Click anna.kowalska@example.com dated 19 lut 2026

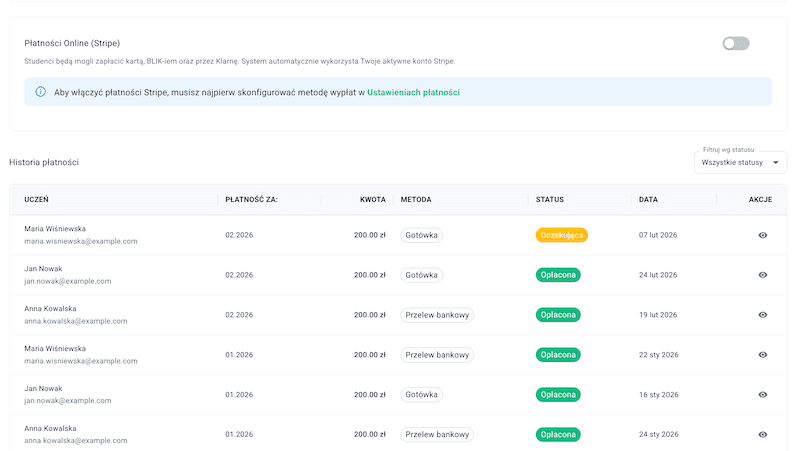point(76,321)
